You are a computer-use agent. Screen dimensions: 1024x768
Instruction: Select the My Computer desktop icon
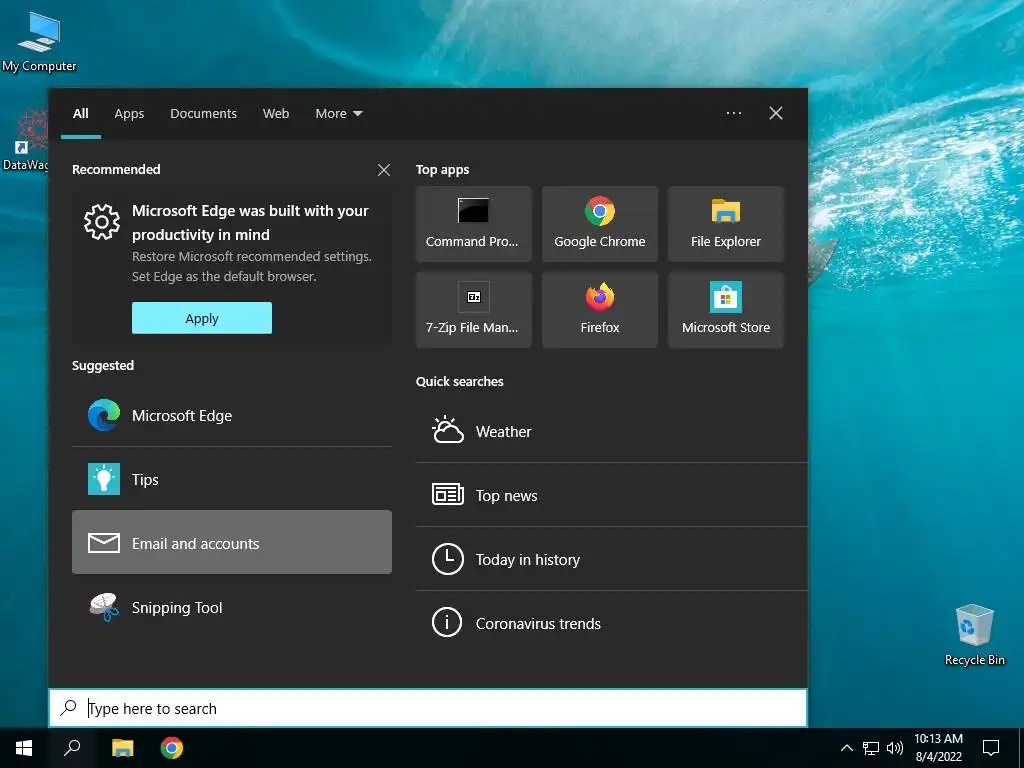pos(39,41)
